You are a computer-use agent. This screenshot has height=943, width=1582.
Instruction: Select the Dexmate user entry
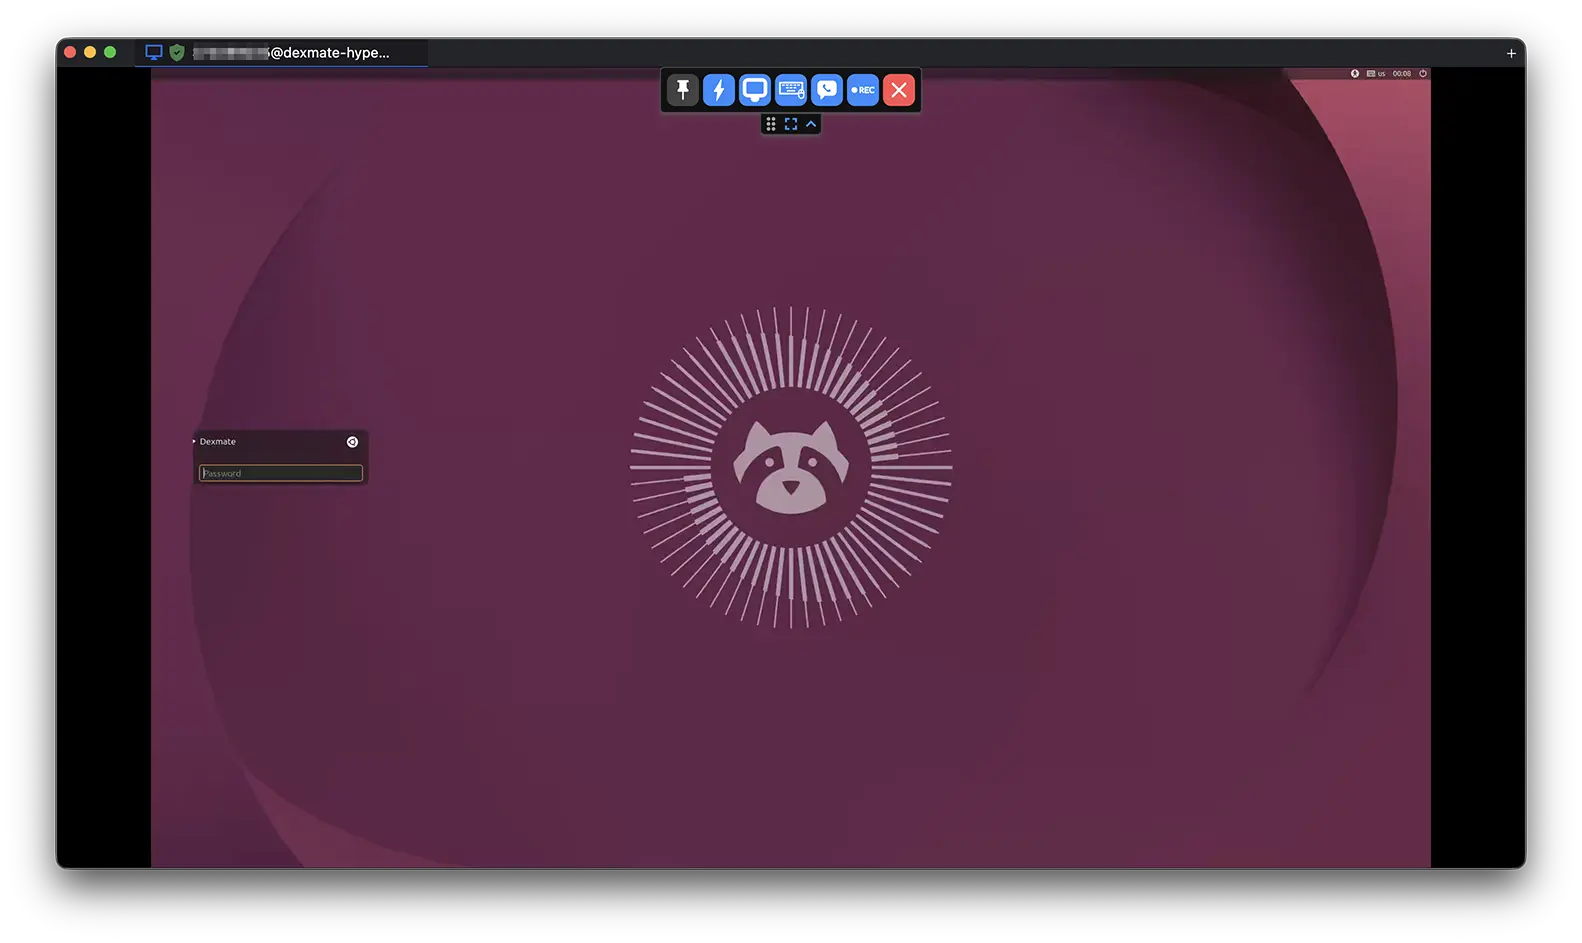coord(218,442)
